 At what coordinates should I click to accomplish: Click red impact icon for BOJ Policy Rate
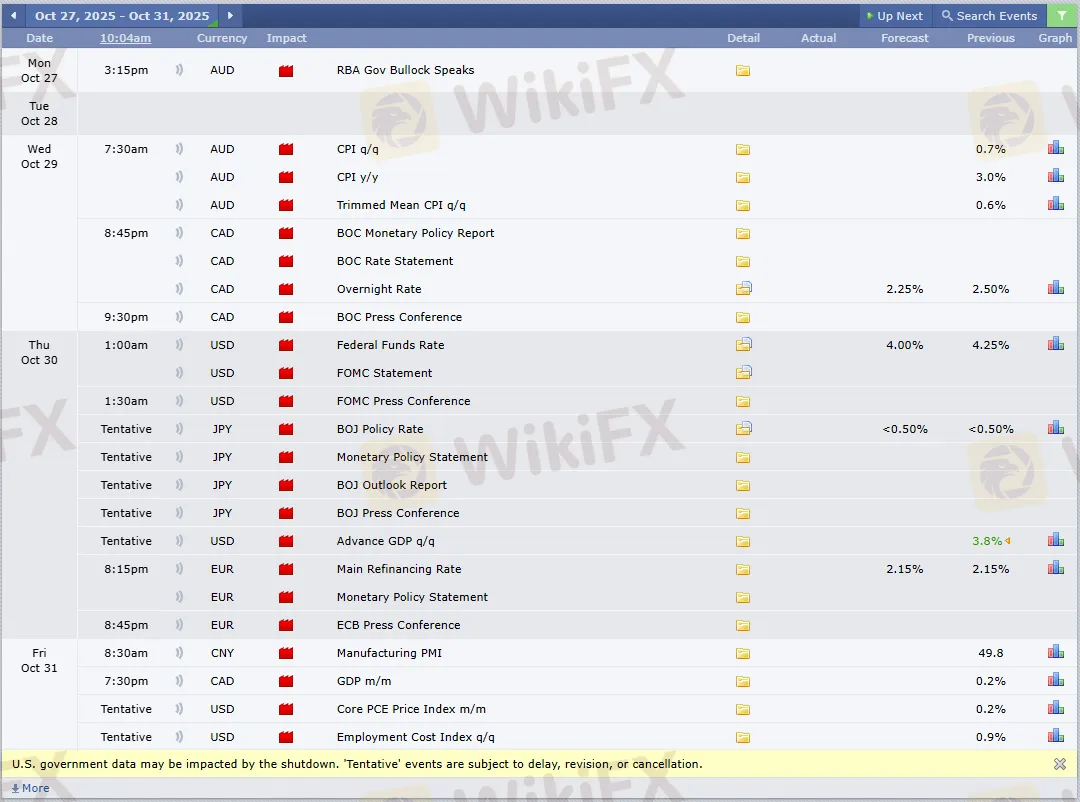pos(286,429)
